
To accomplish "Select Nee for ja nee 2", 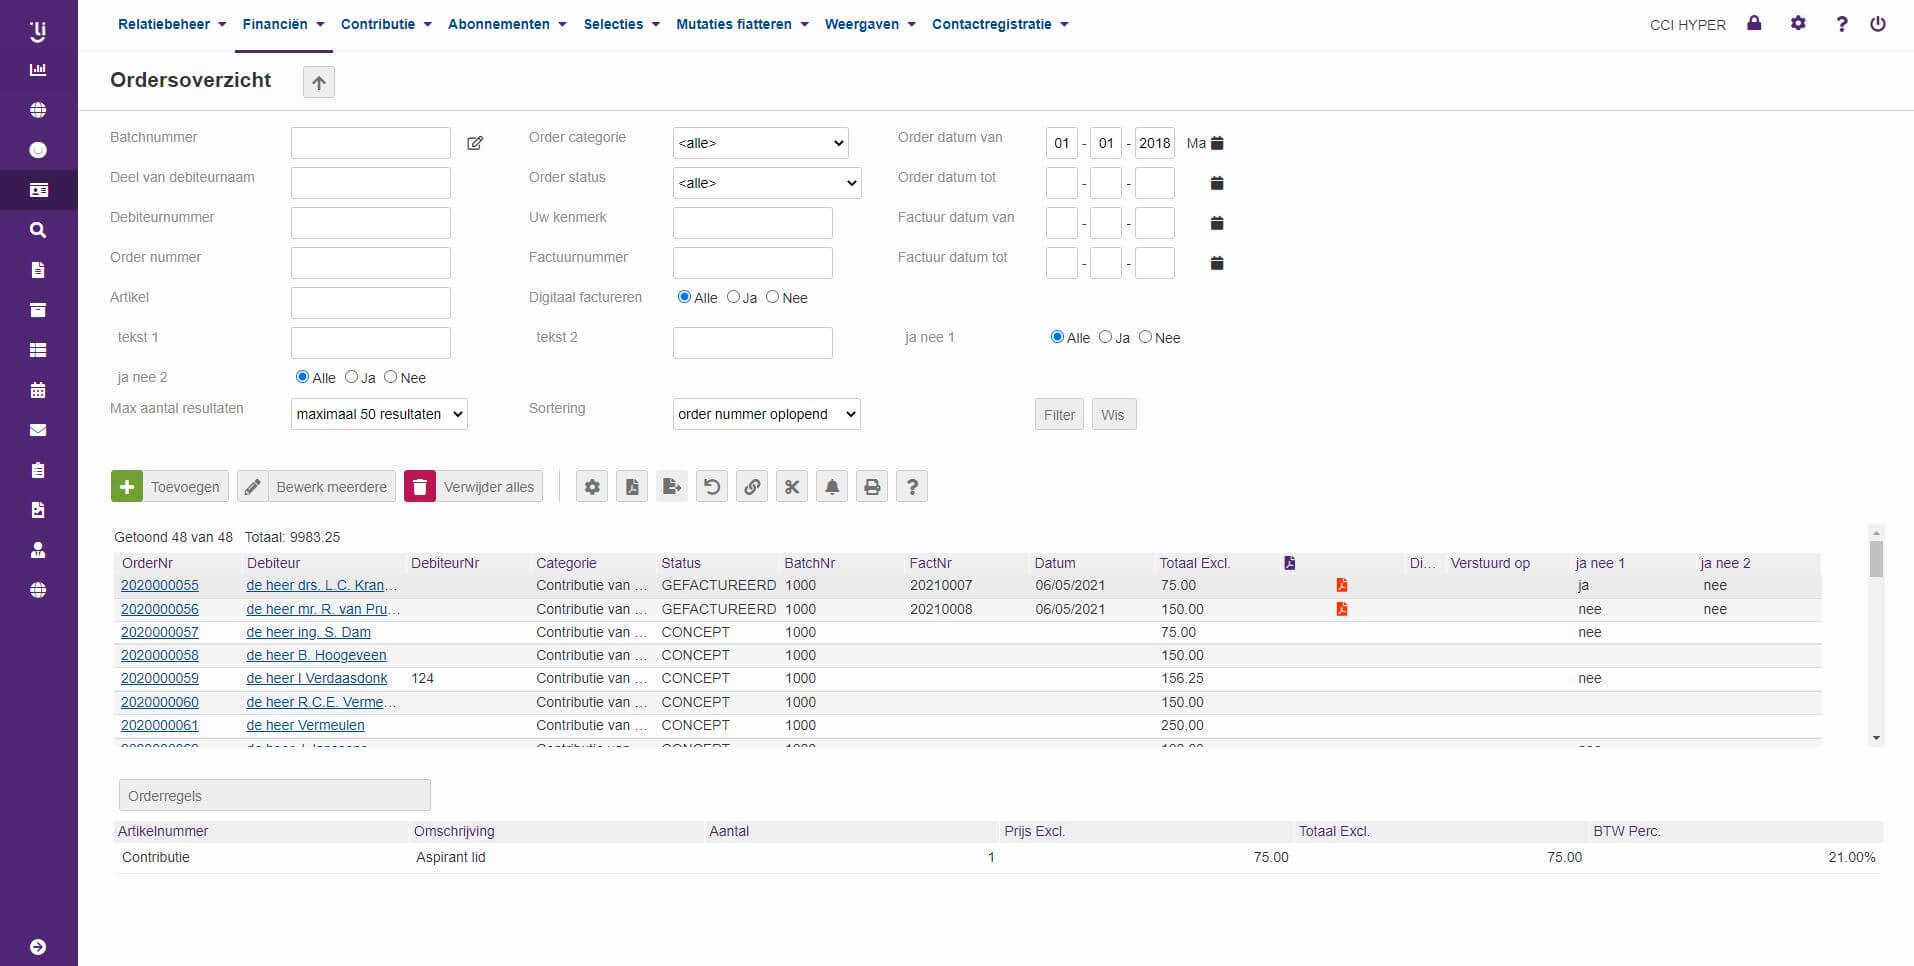I will 391,377.
